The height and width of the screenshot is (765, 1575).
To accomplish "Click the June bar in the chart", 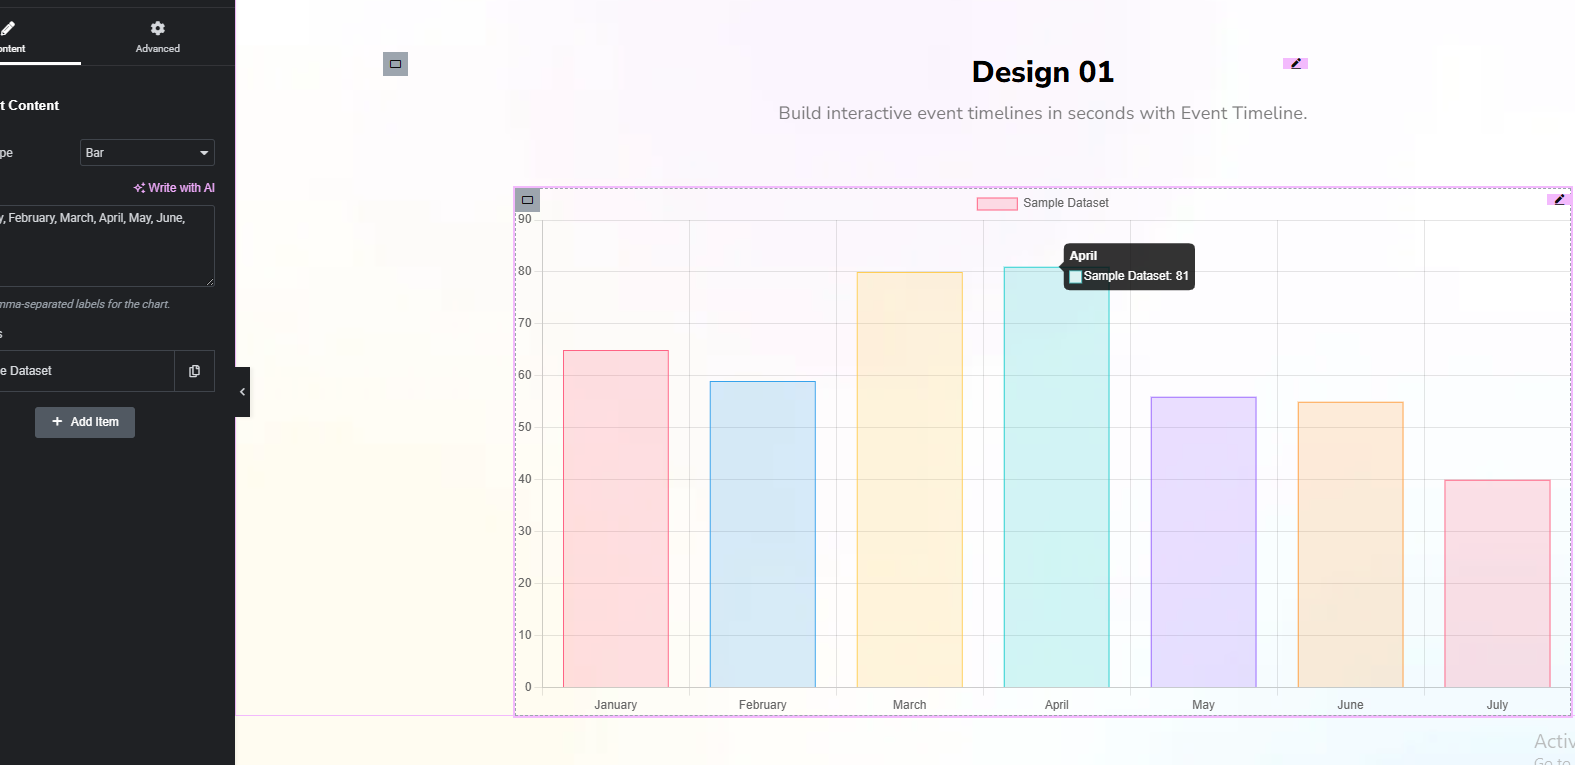I will 1351,545.
